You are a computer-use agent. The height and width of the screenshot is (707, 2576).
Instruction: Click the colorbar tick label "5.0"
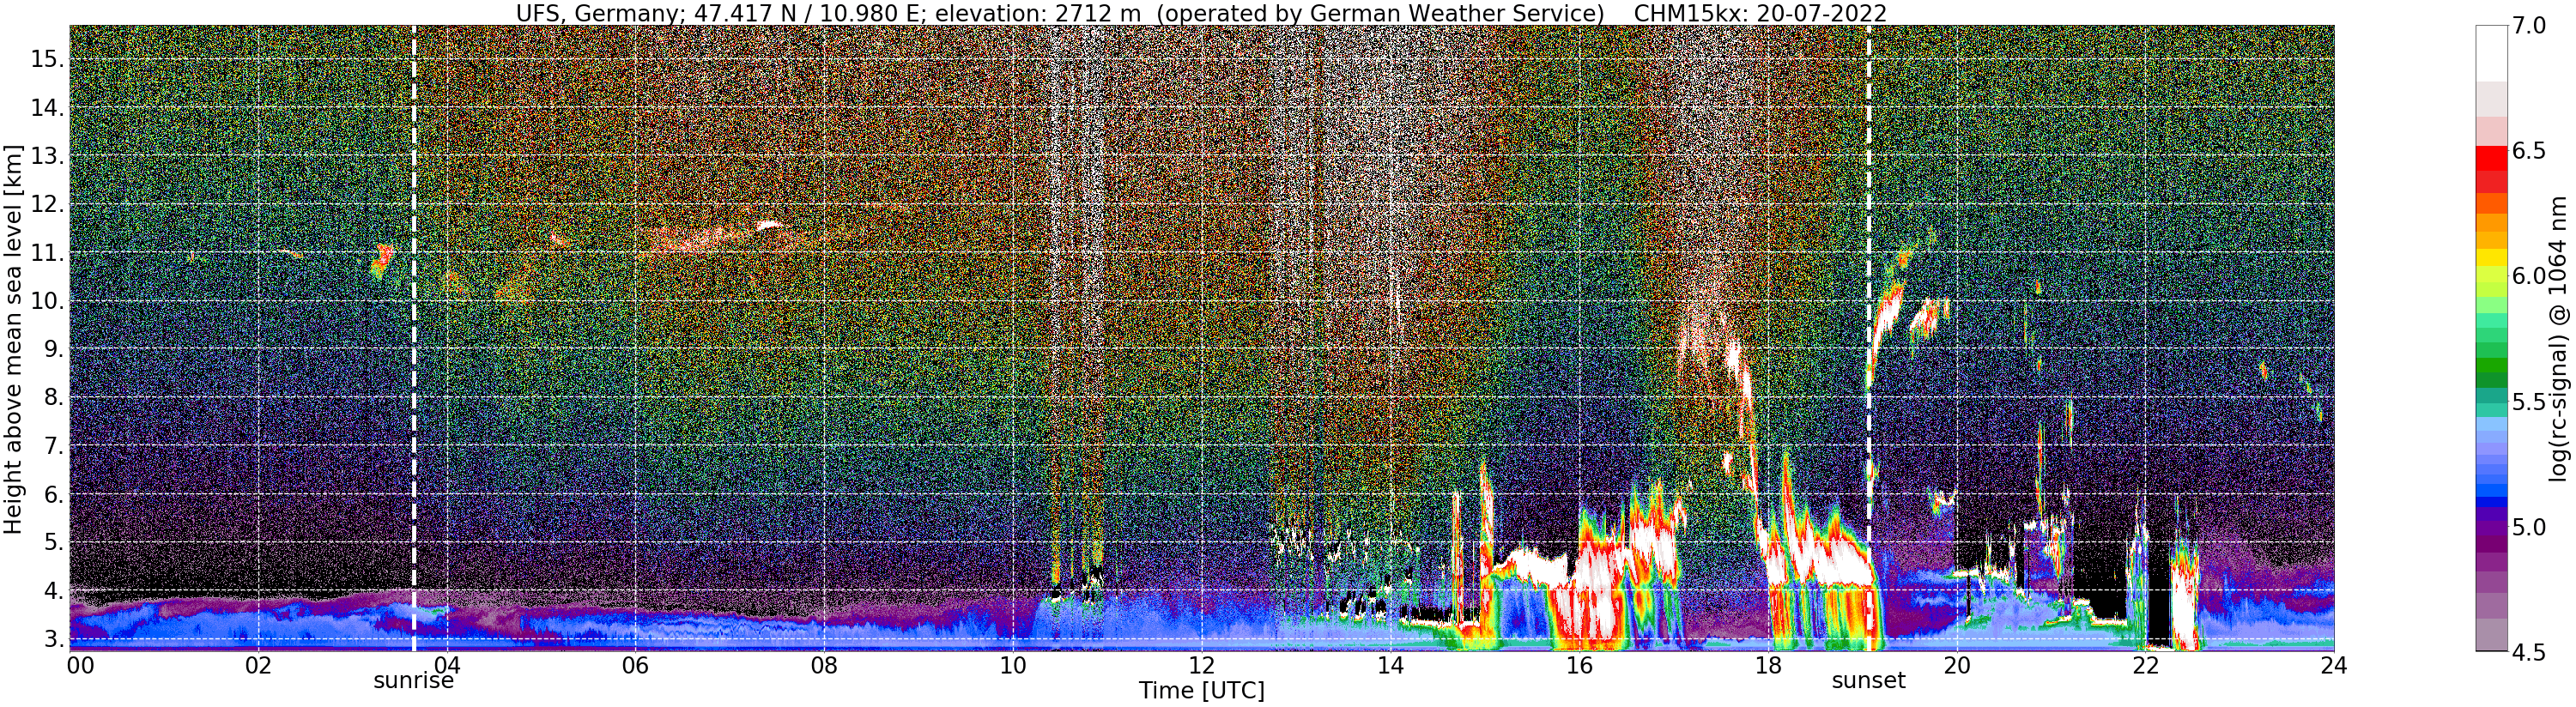[2529, 526]
